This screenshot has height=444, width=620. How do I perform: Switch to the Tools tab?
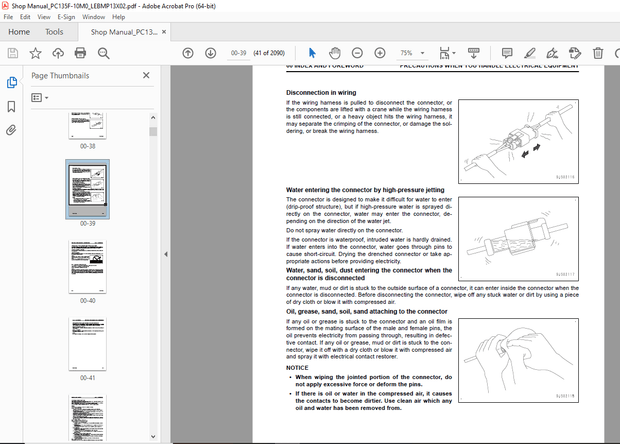click(54, 32)
